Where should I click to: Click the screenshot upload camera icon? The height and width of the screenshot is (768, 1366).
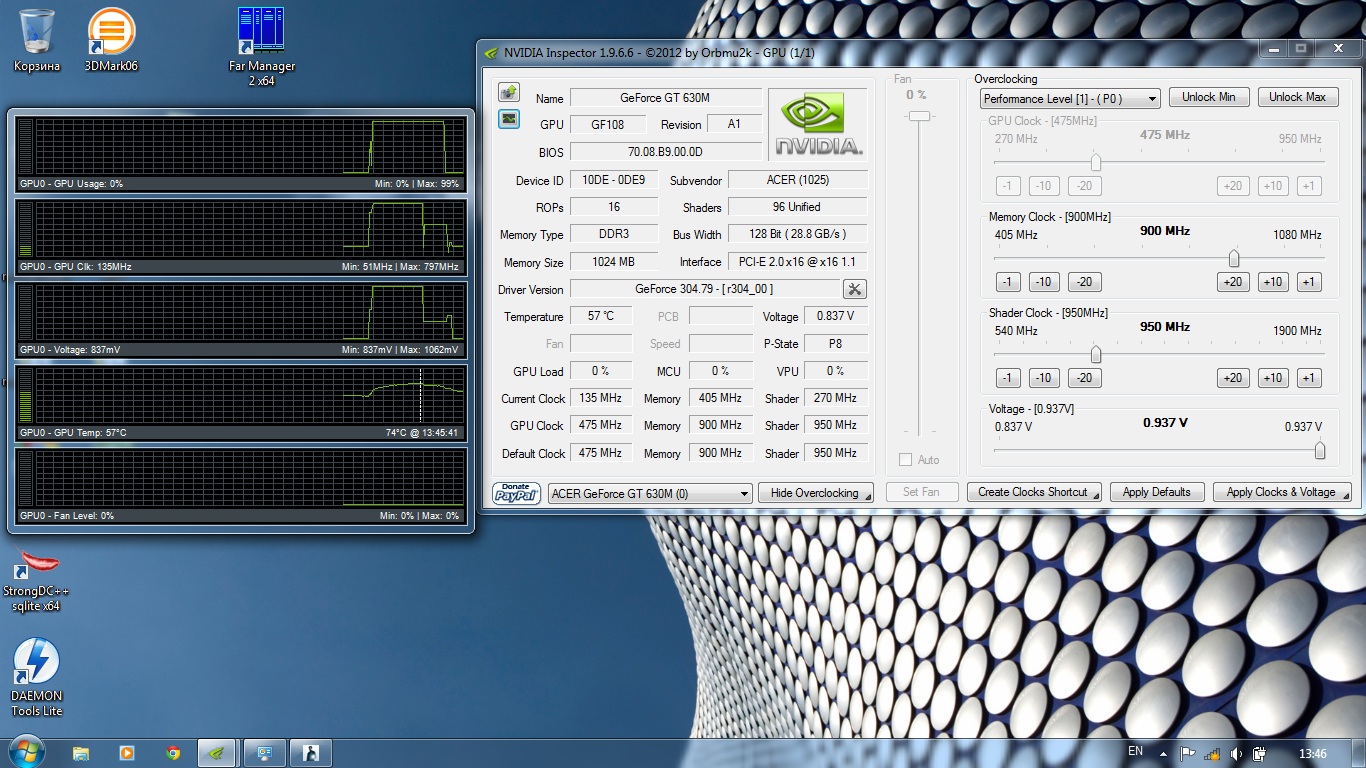[509, 93]
